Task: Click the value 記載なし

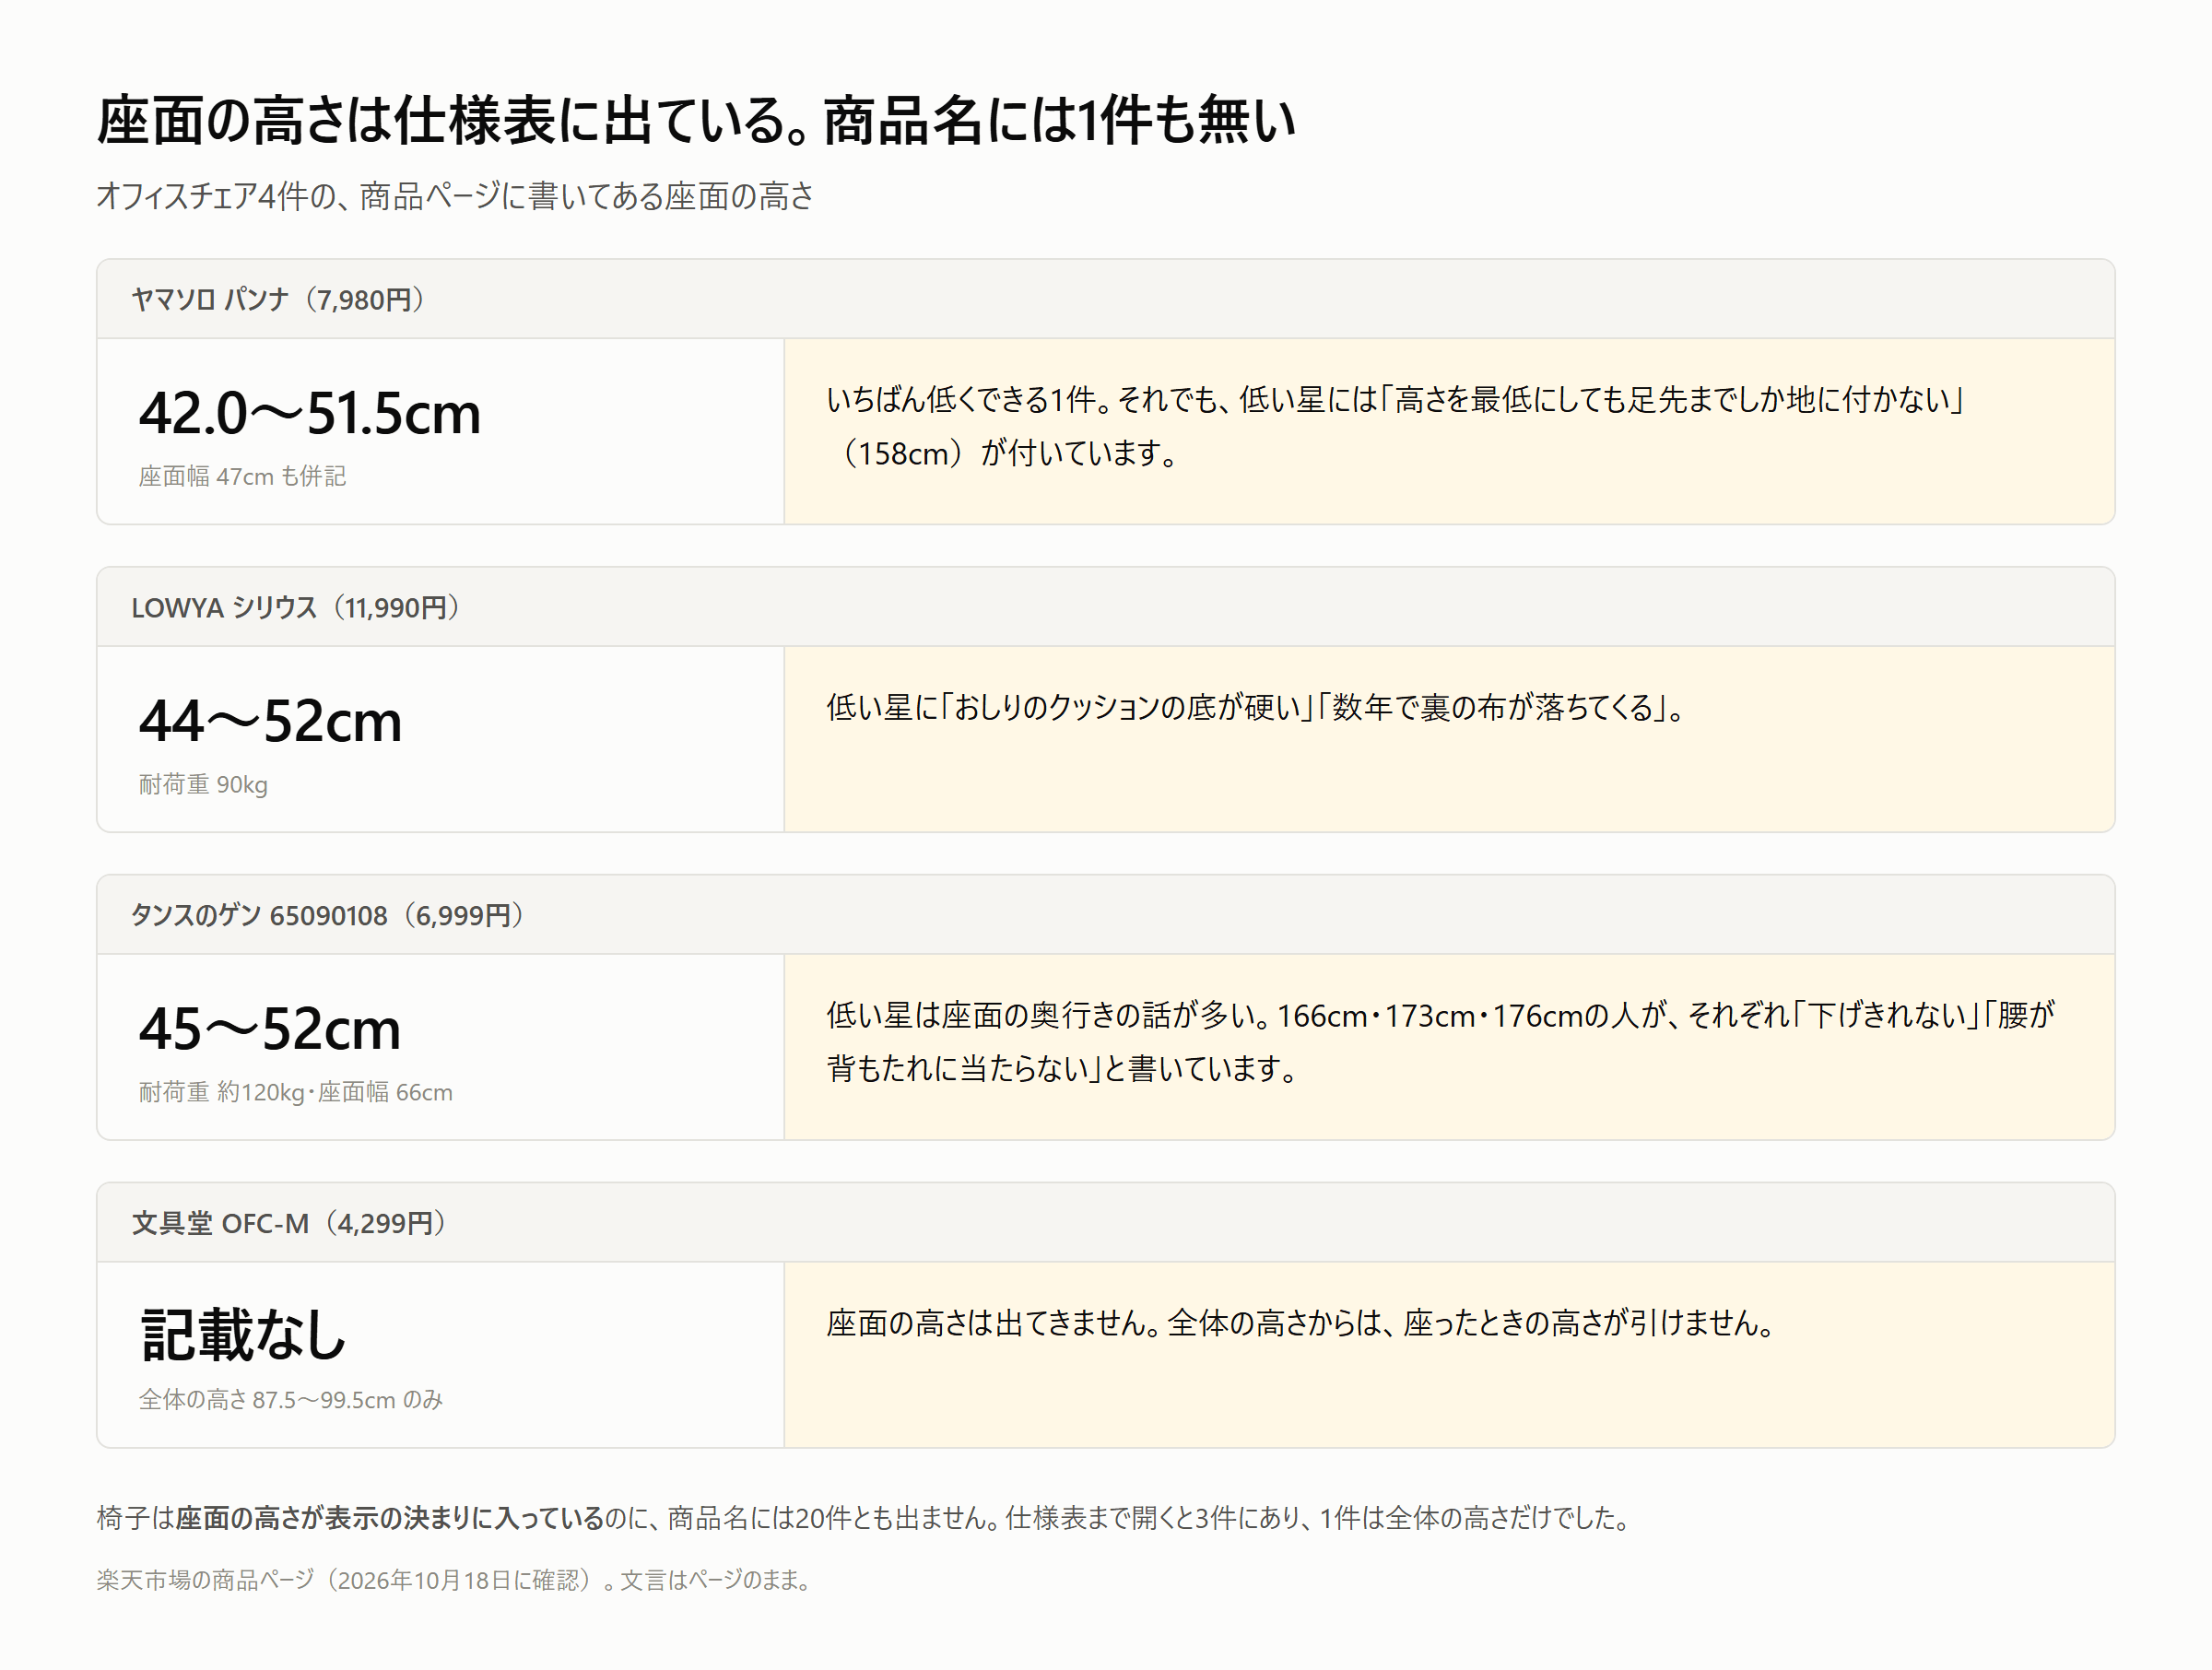Action: pyautogui.click(x=243, y=1336)
